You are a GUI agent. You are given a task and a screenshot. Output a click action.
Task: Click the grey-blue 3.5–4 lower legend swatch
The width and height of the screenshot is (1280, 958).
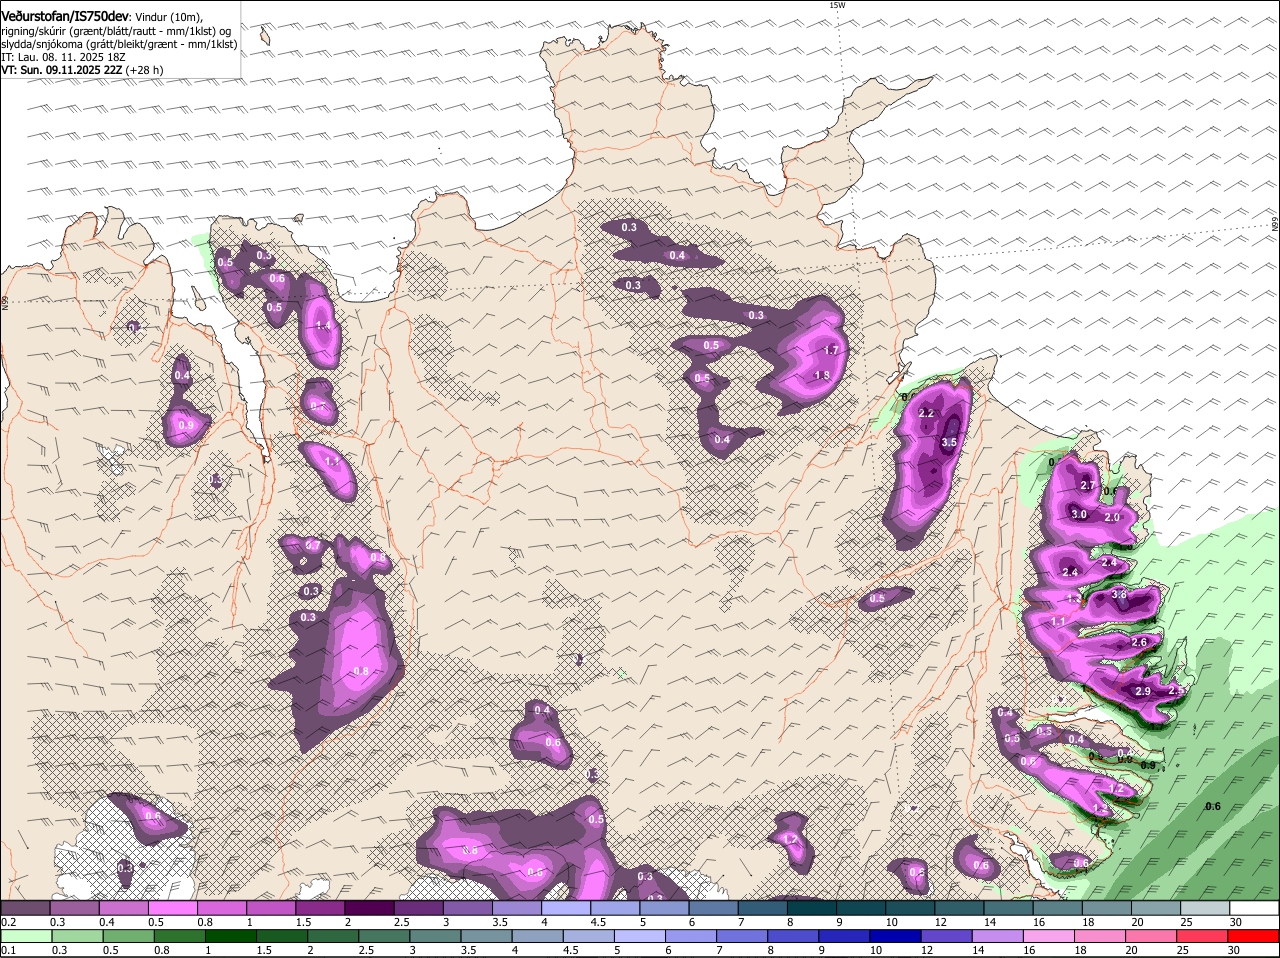tap(489, 936)
